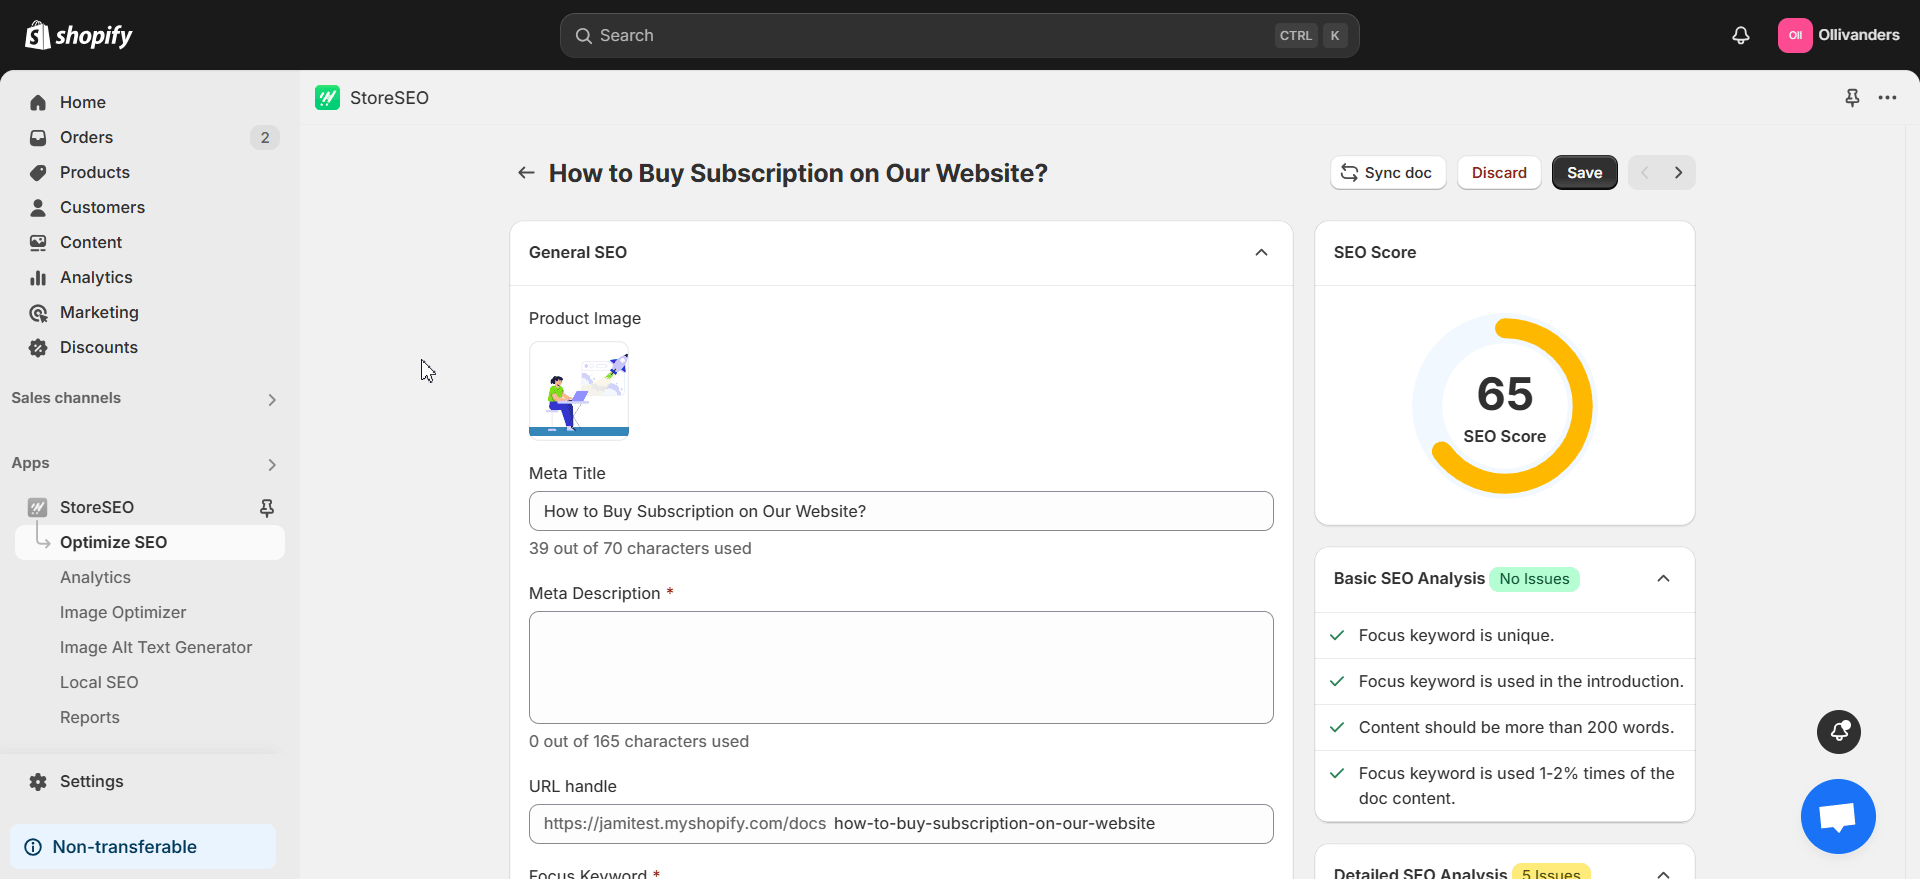Collapse the Basic SEO Analysis panel
Image resolution: width=1920 pixels, height=879 pixels.
pyautogui.click(x=1663, y=578)
